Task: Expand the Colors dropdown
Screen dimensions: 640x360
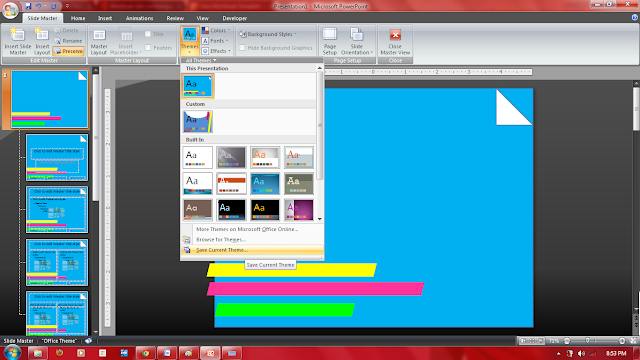Action: 216,31
